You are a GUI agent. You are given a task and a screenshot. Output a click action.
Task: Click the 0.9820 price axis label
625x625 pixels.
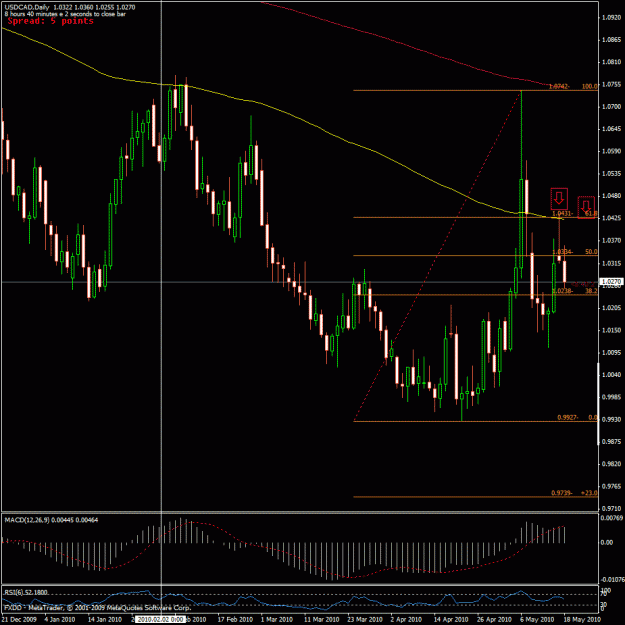[x=612, y=464]
